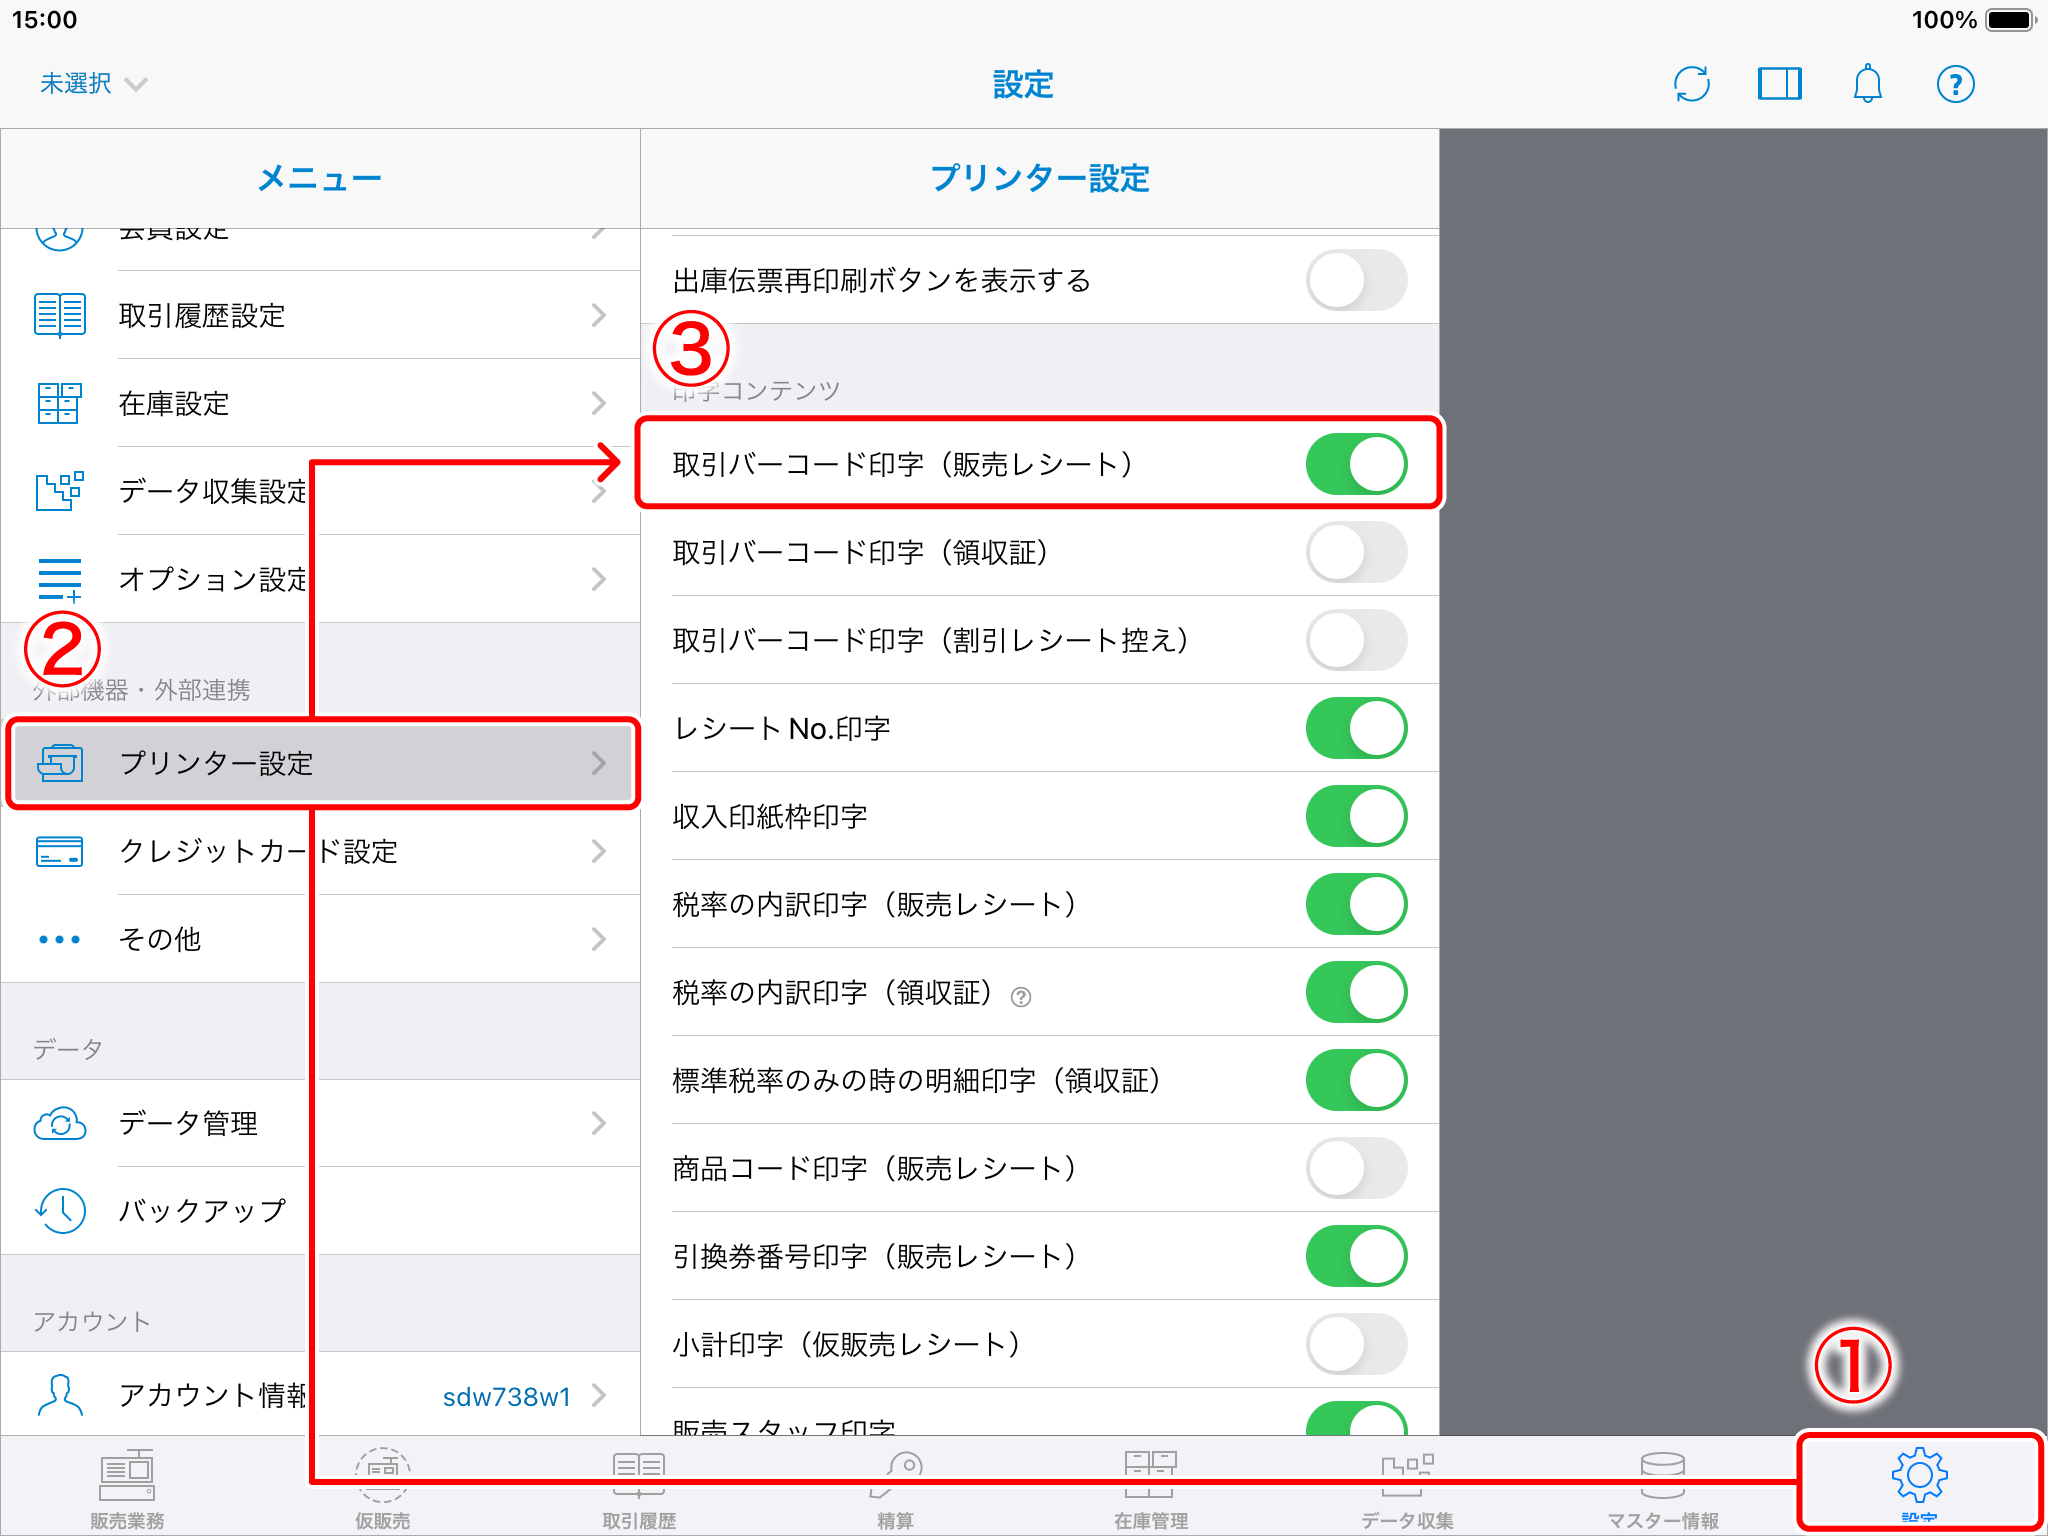Switch to the マスター情報 tab
The height and width of the screenshot is (1536, 2048).
[1663, 1490]
